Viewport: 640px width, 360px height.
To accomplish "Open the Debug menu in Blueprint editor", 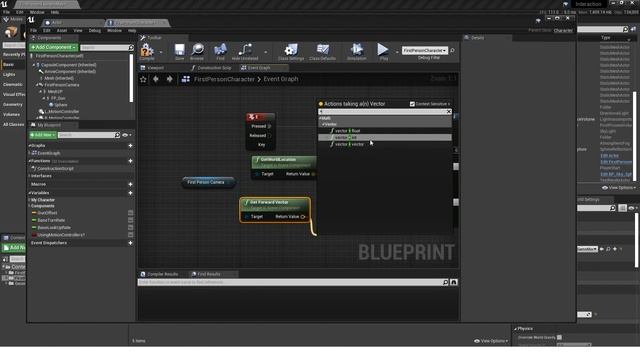I will 95,31.
